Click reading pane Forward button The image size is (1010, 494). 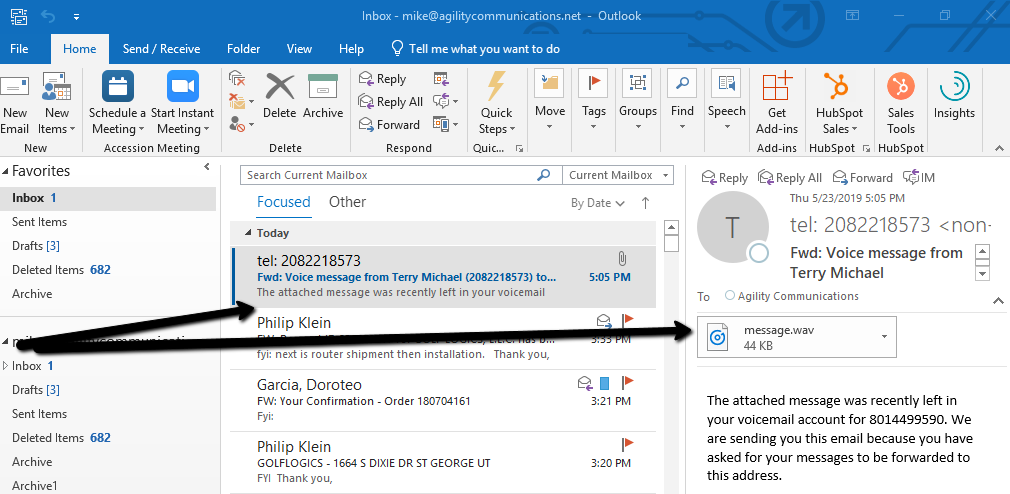862,178
